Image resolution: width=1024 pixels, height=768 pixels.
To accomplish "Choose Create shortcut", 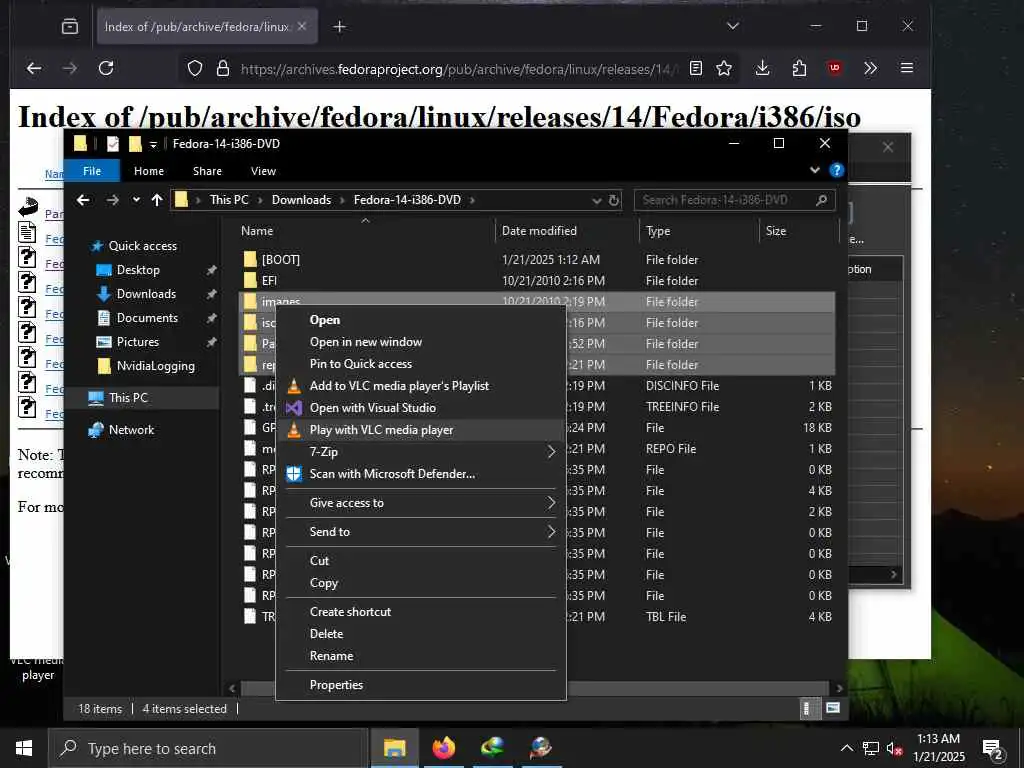I will coord(350,612).
